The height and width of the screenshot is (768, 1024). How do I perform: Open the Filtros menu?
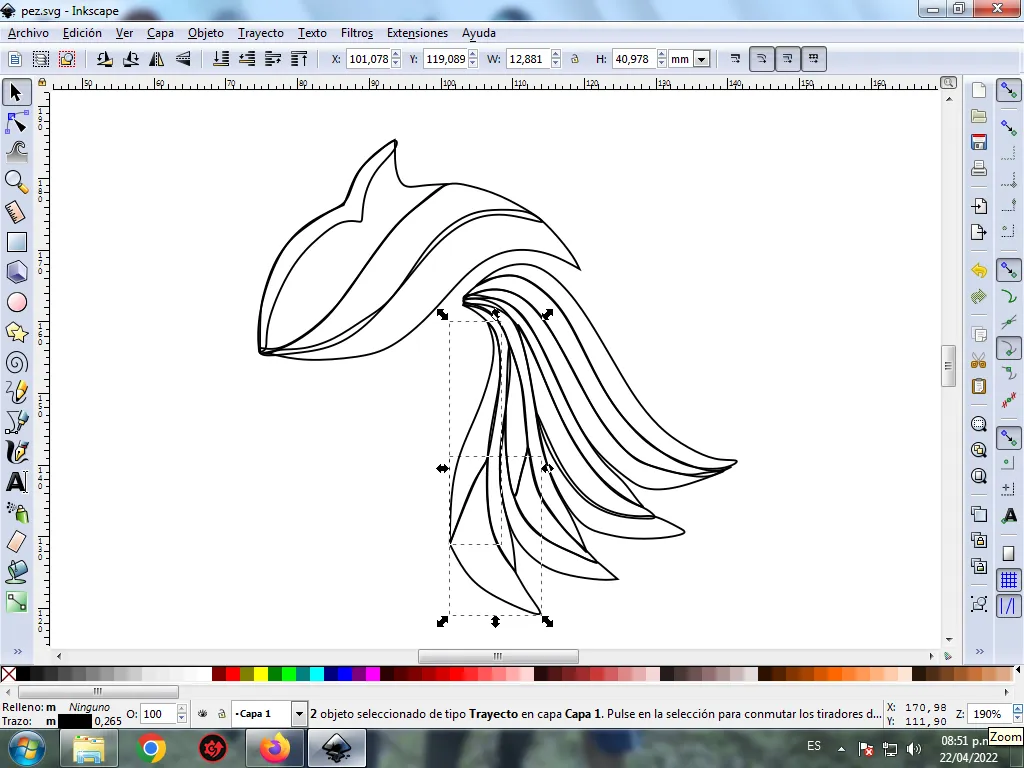357,33
